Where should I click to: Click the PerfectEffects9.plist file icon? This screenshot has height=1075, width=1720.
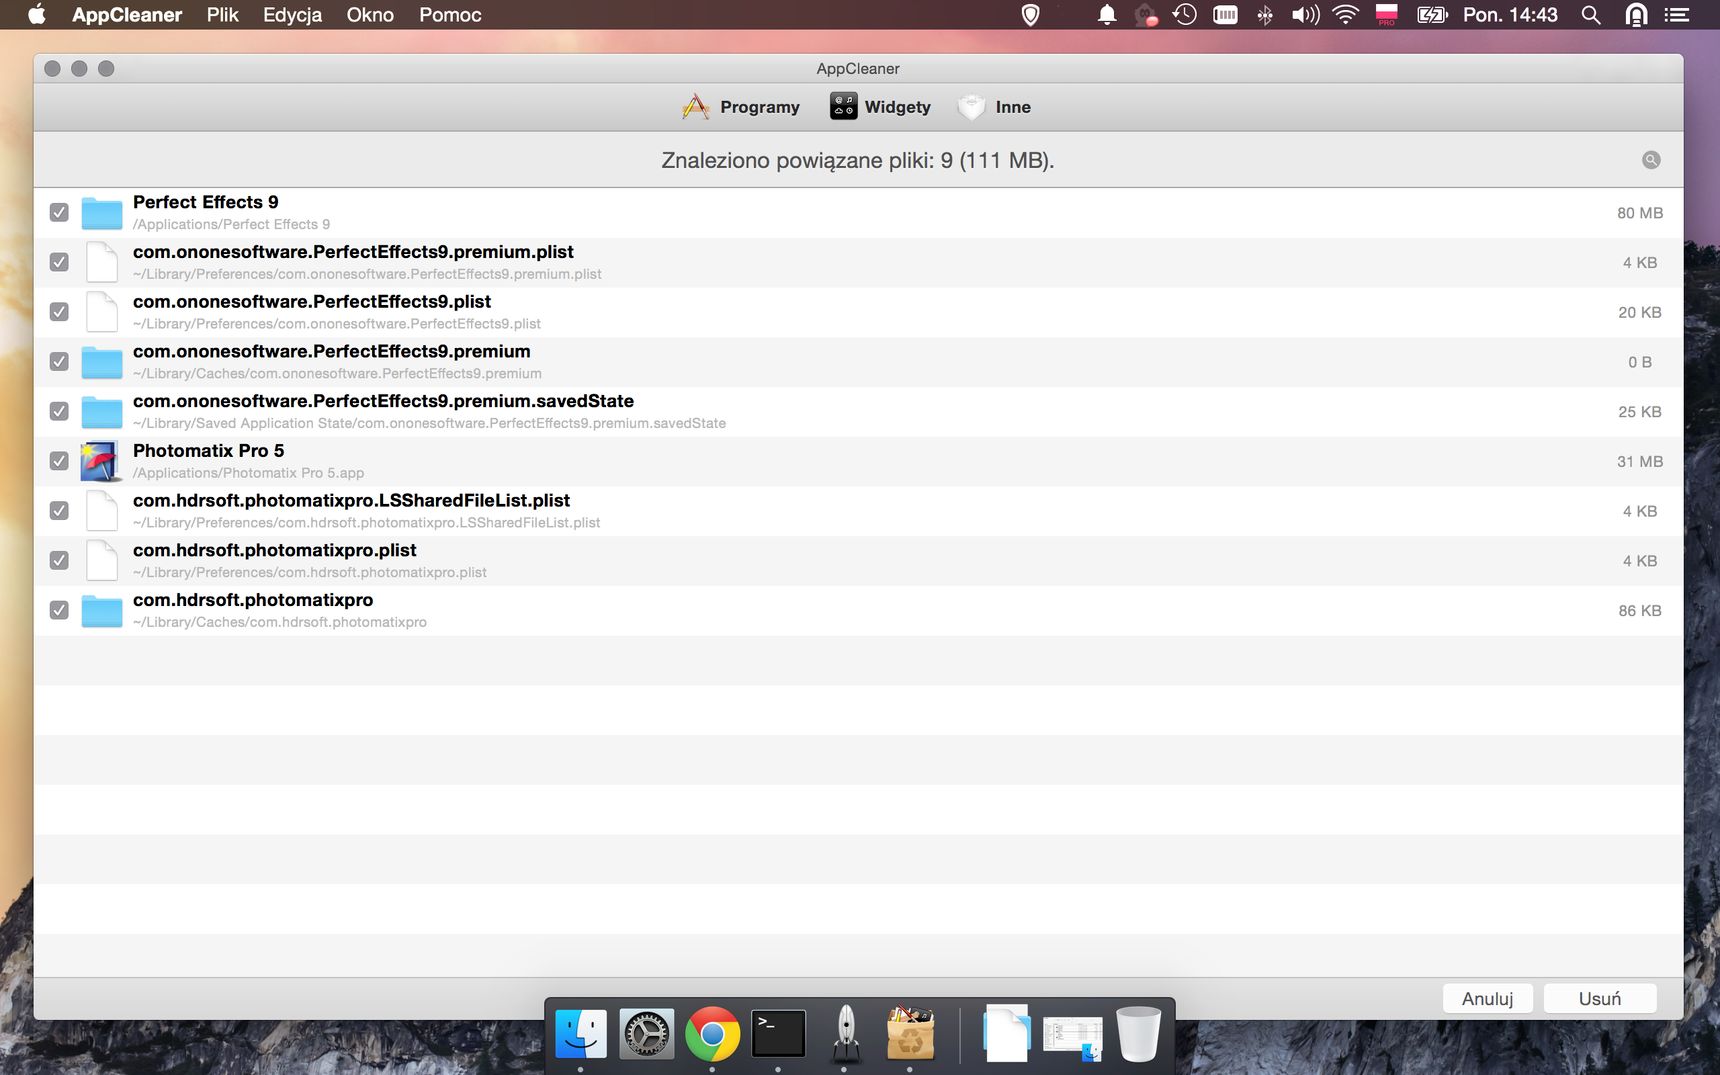pos(101,312)
